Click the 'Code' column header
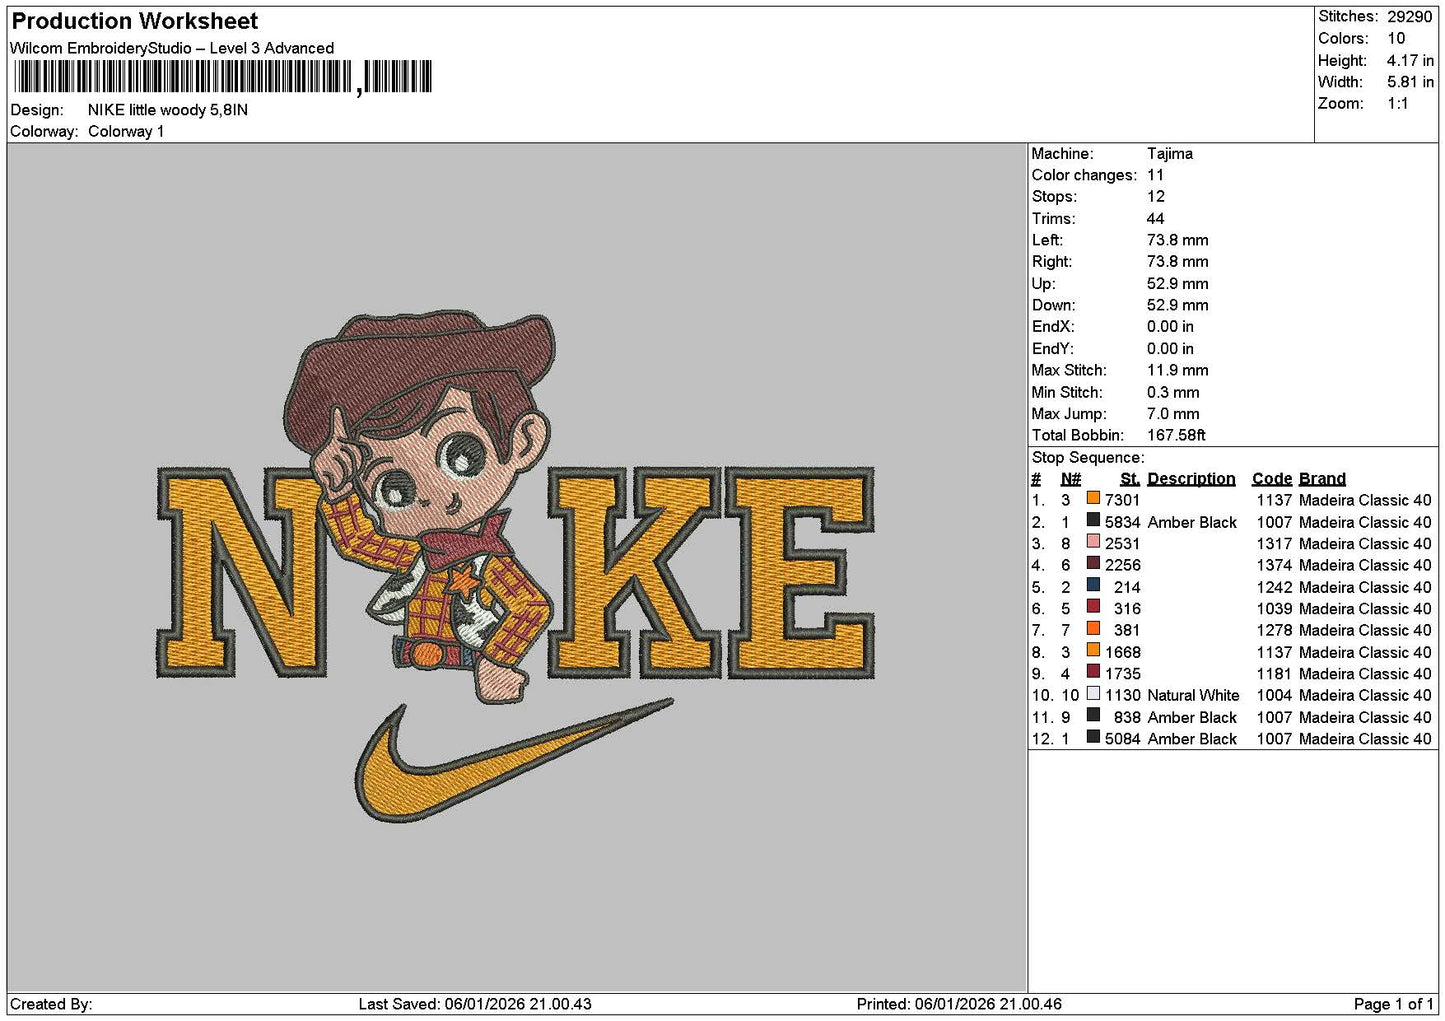 click(x=1272, y=479)
